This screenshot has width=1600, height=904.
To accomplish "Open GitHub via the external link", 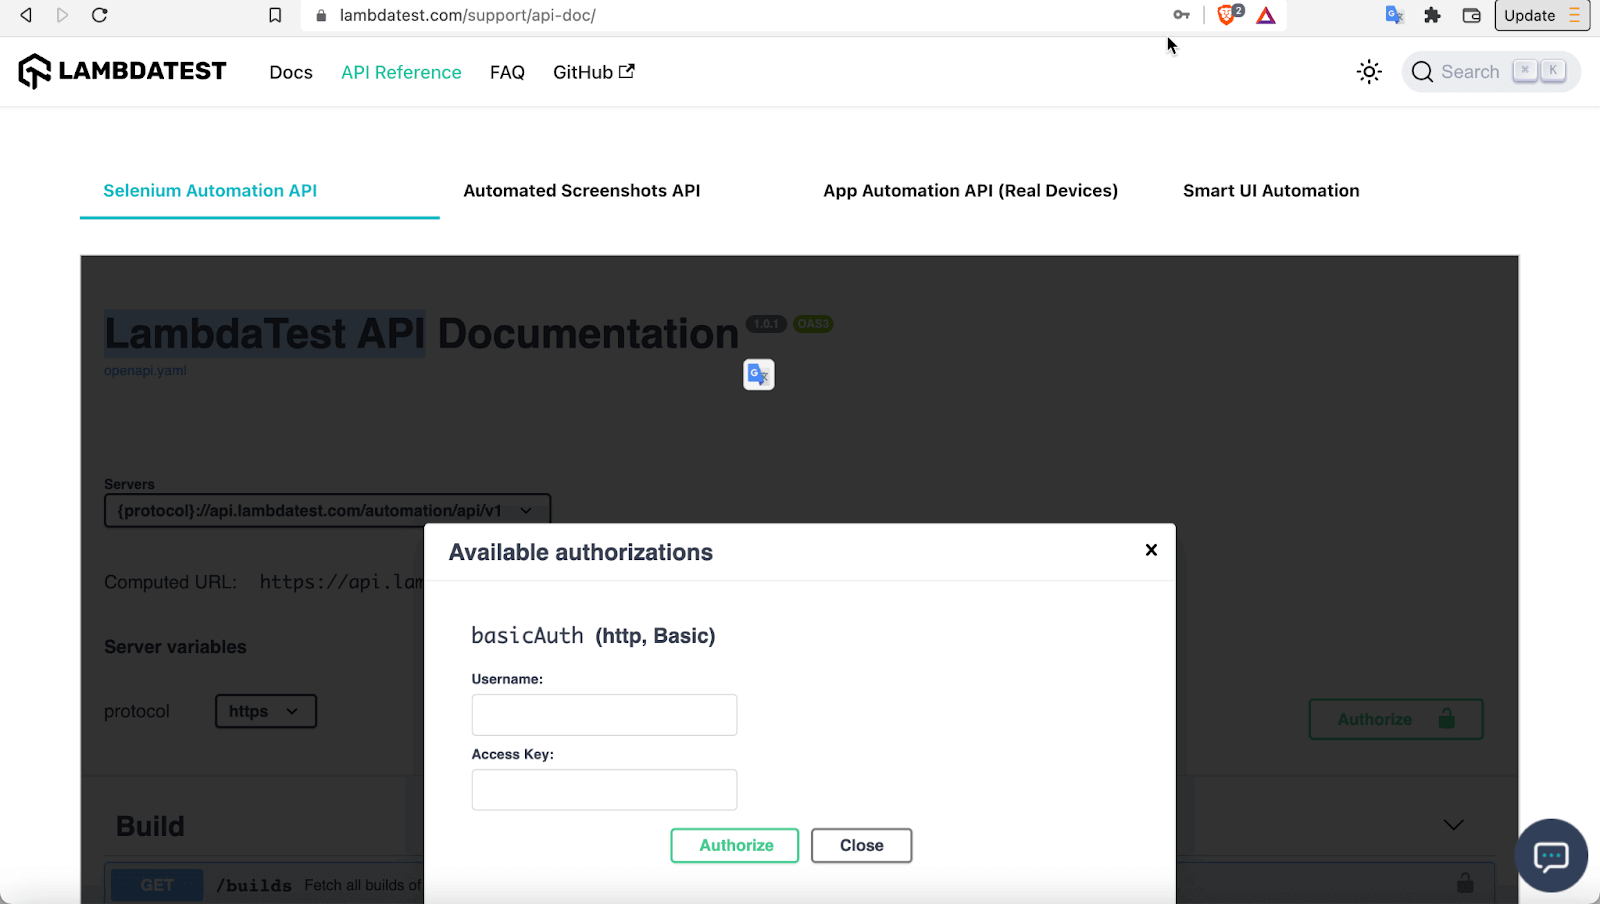I will pyautogui.click(x=592, y=71).
